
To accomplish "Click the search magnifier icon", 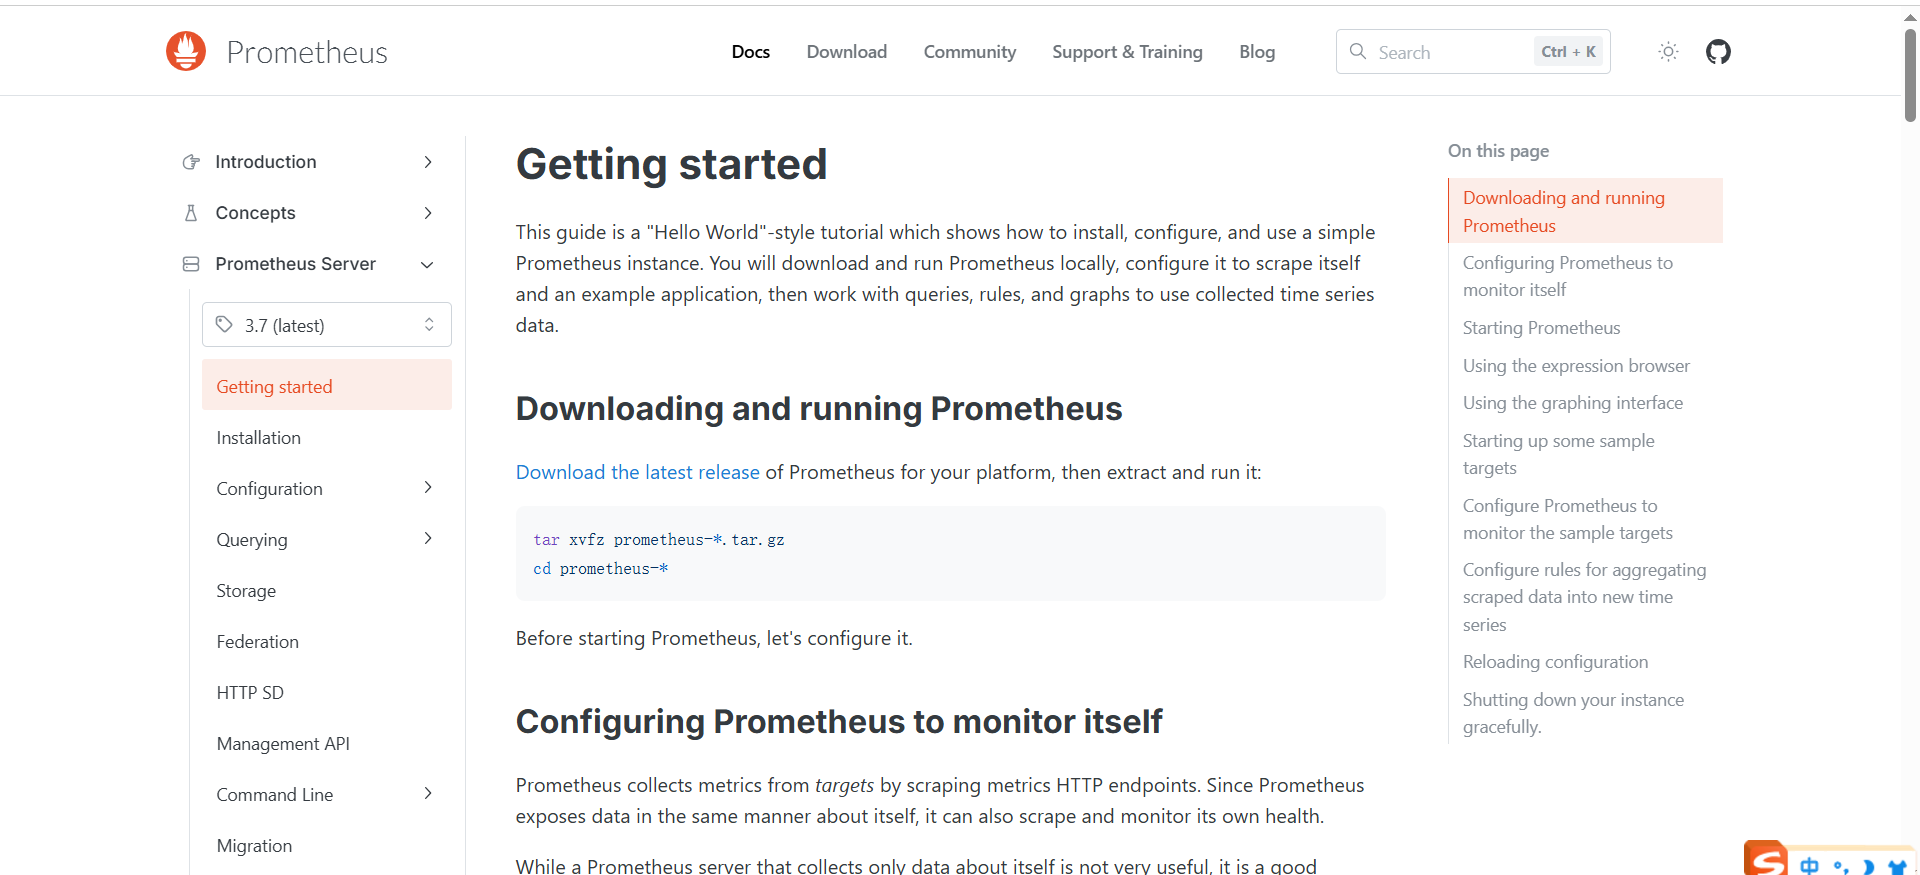I will (x=1358, y=51).
